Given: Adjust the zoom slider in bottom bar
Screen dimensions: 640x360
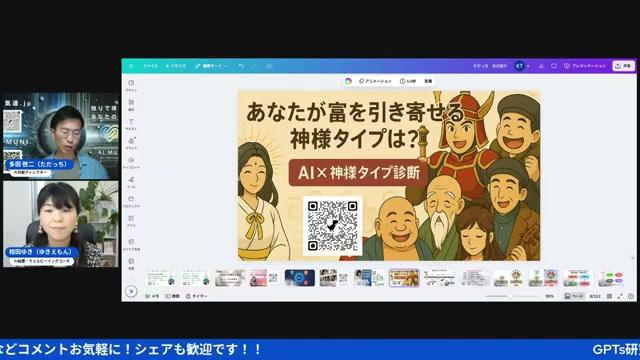Looking at the screenshot, I should tap(512, 296).
